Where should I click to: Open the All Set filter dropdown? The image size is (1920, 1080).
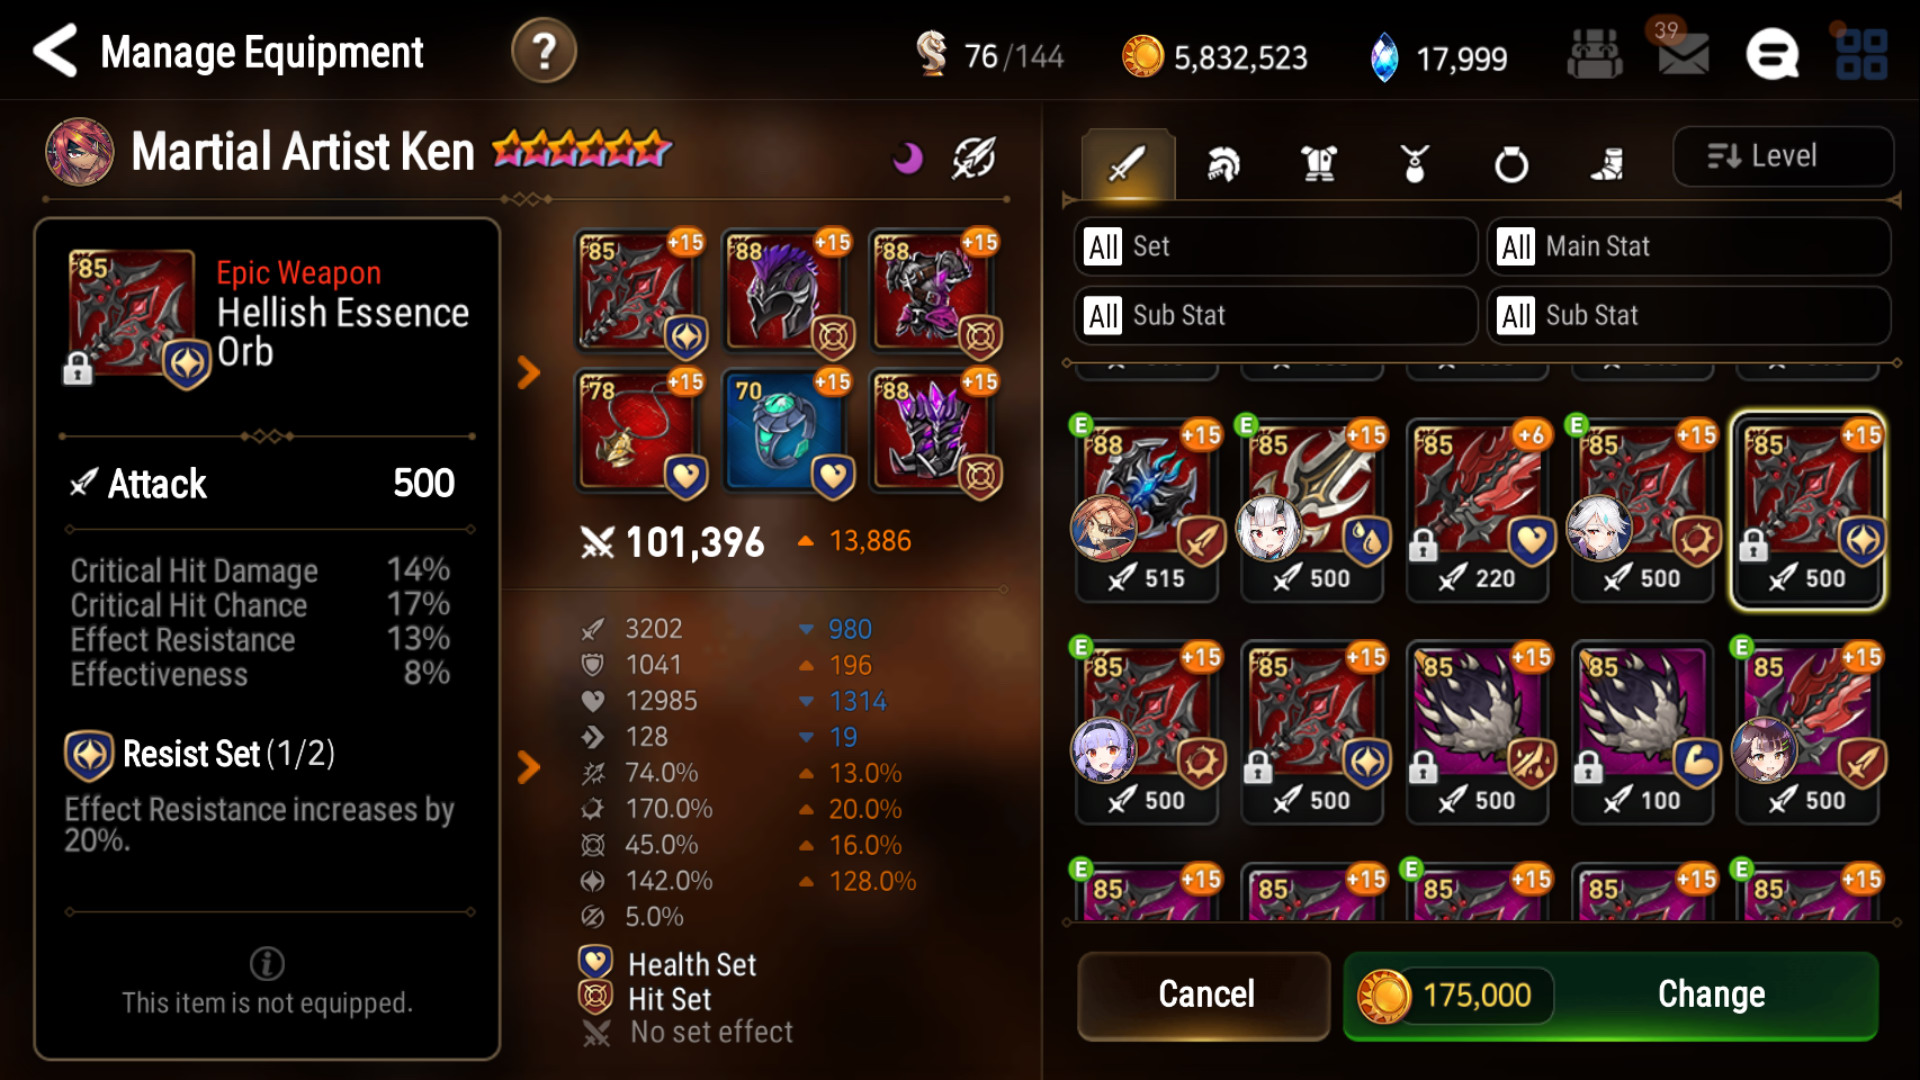click(x=1275, y=246)
